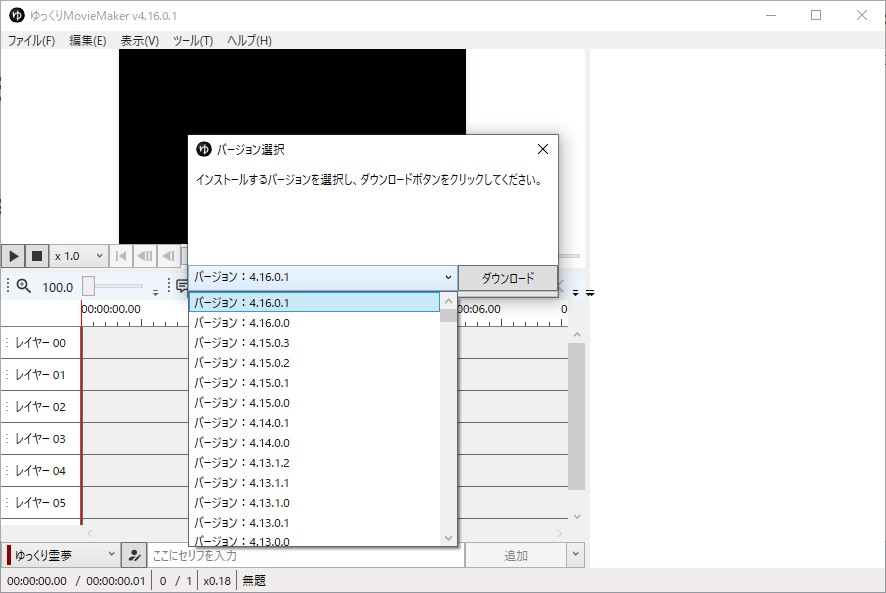Screen dimensions: 886x593
Task: Select バージョン：4.13.1.2
Action: click(314, 462)
